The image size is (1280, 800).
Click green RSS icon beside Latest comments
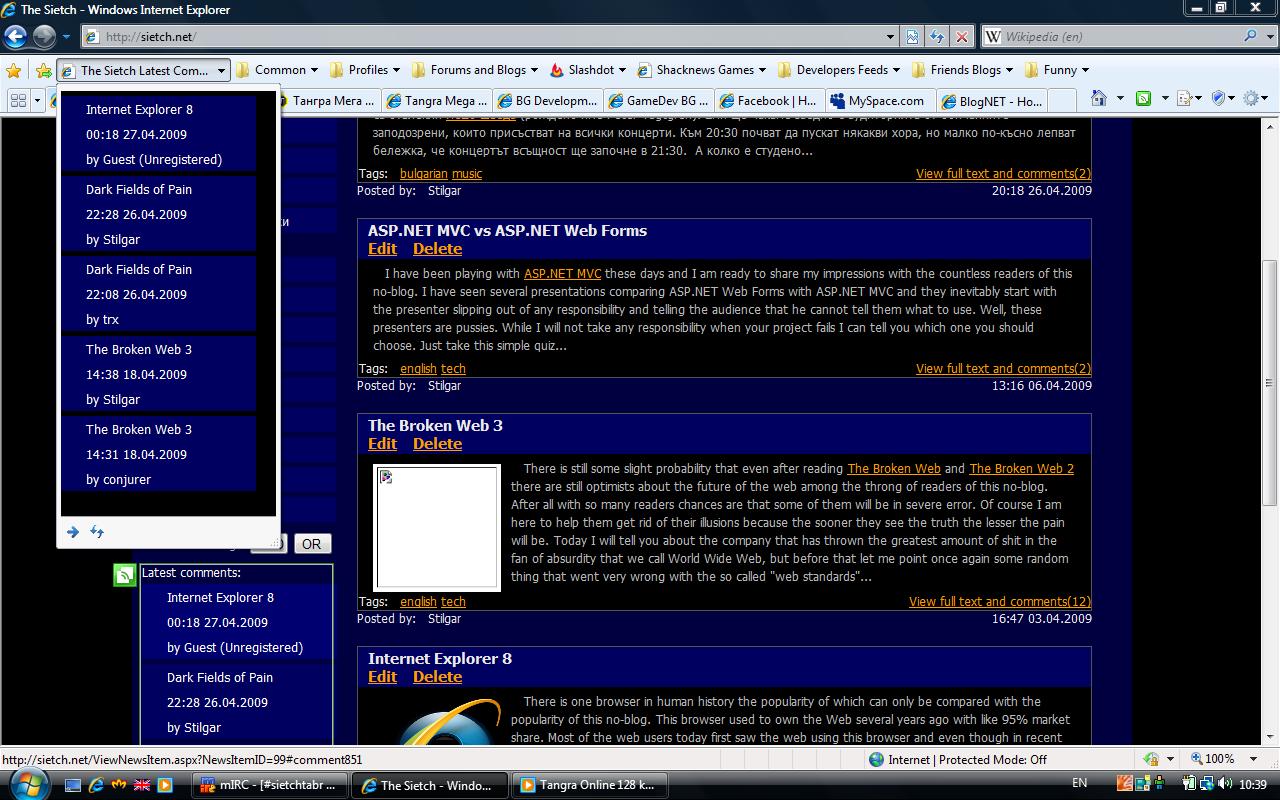click(x=124, y=574)
